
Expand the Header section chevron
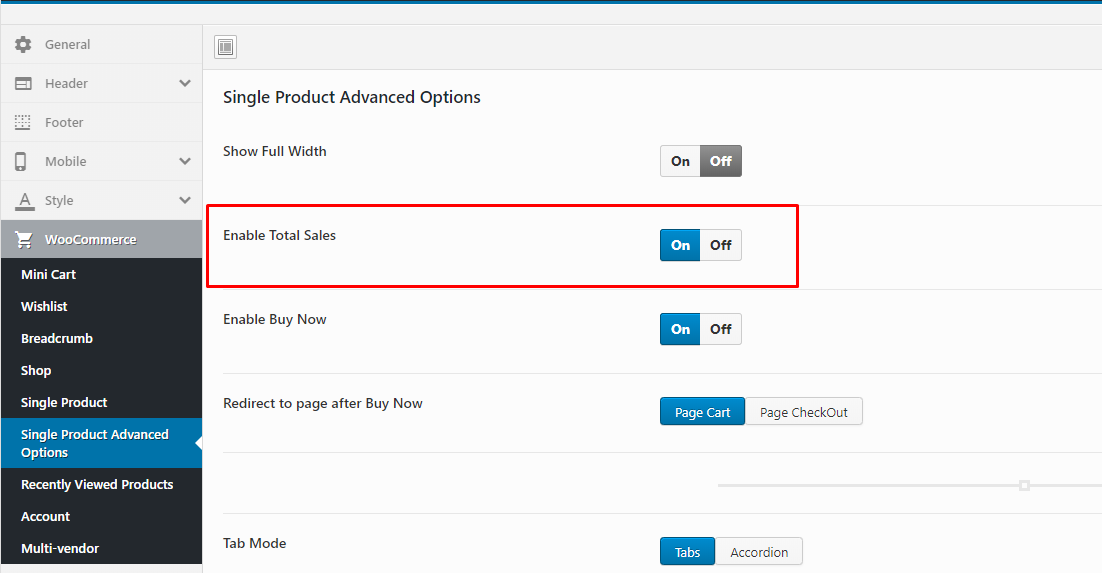tap(185, 83)
